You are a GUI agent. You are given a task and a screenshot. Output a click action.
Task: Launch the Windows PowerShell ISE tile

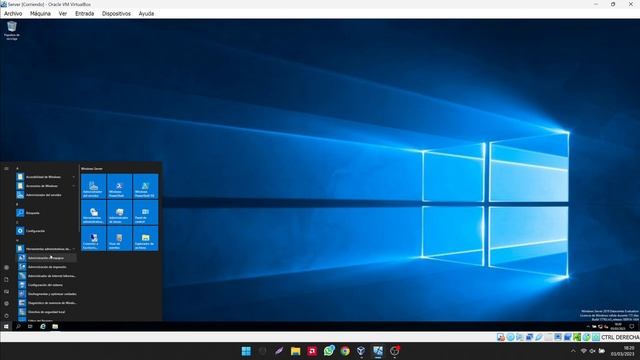145,187
